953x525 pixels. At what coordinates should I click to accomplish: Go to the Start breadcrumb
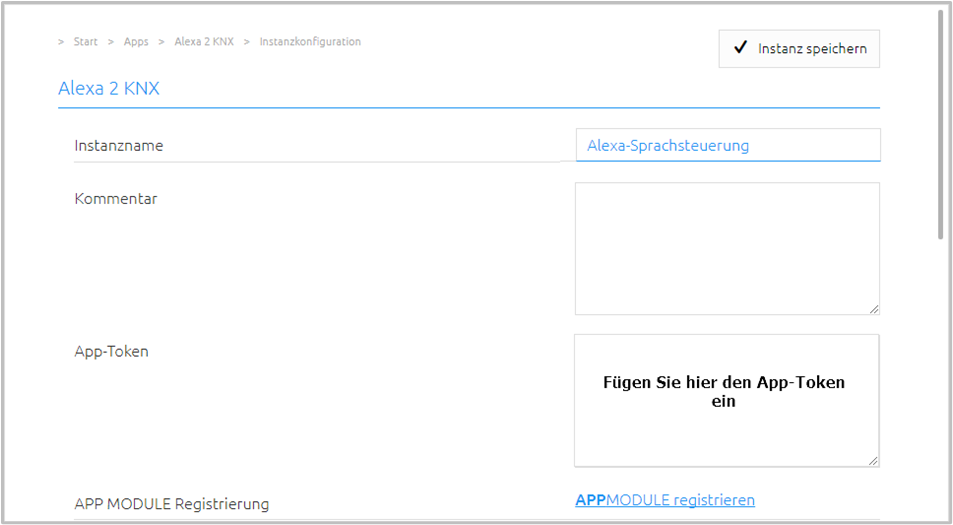click(86, 42)
